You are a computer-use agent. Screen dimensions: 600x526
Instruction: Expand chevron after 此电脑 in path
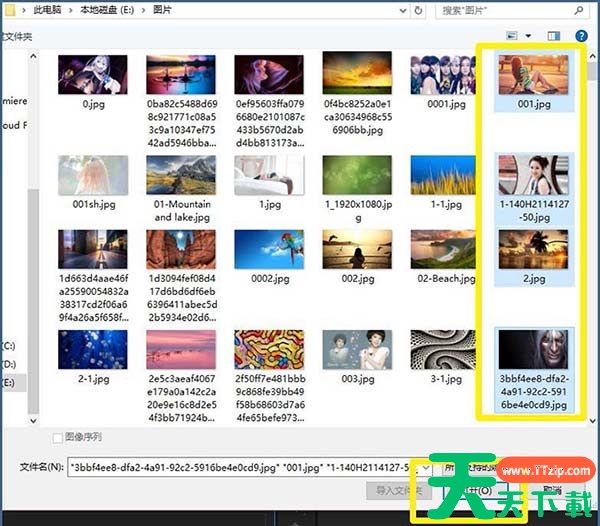[x=70, y=10]
